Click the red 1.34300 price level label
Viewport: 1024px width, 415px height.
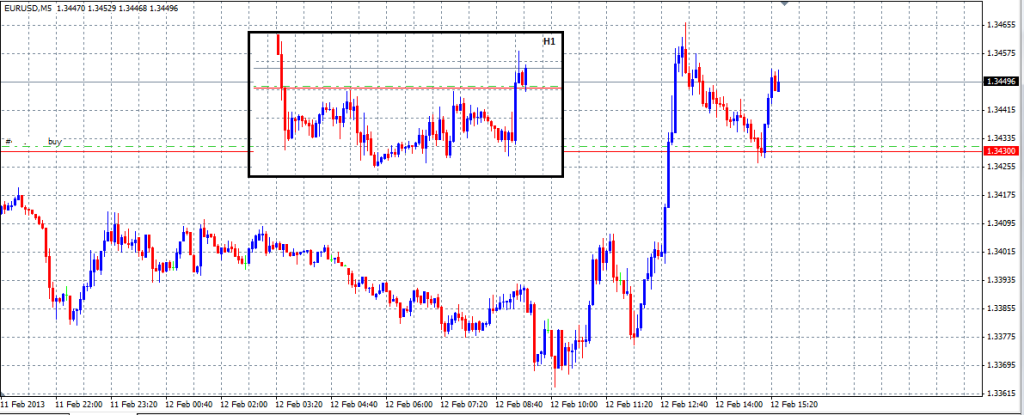[x=1002, y=151]
